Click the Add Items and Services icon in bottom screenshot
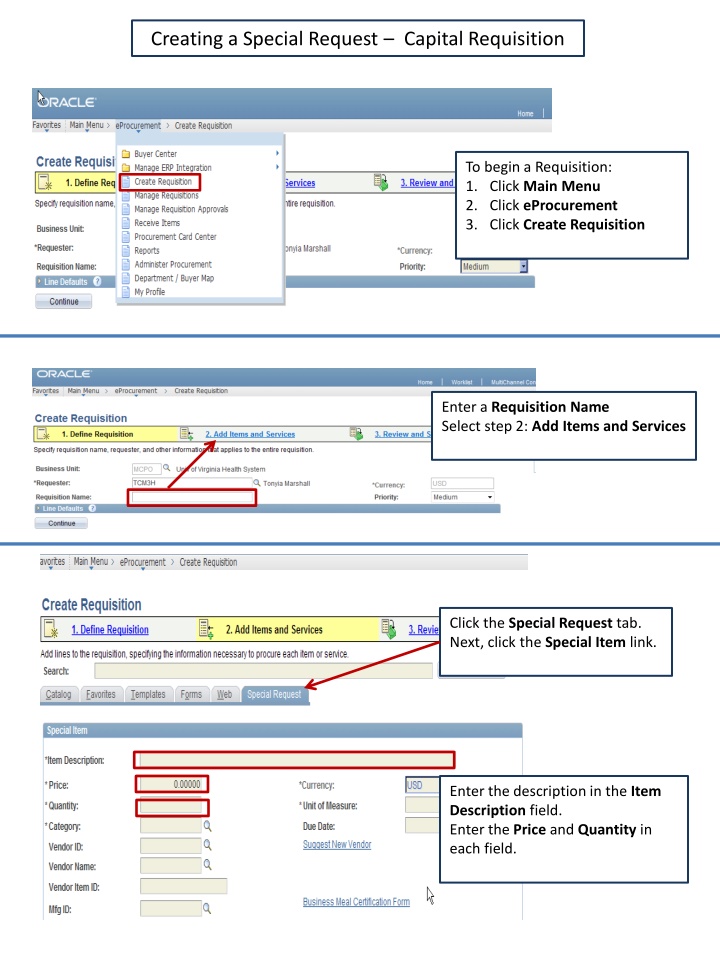This screenshot has width=720, height=960. tap(206, 629)
